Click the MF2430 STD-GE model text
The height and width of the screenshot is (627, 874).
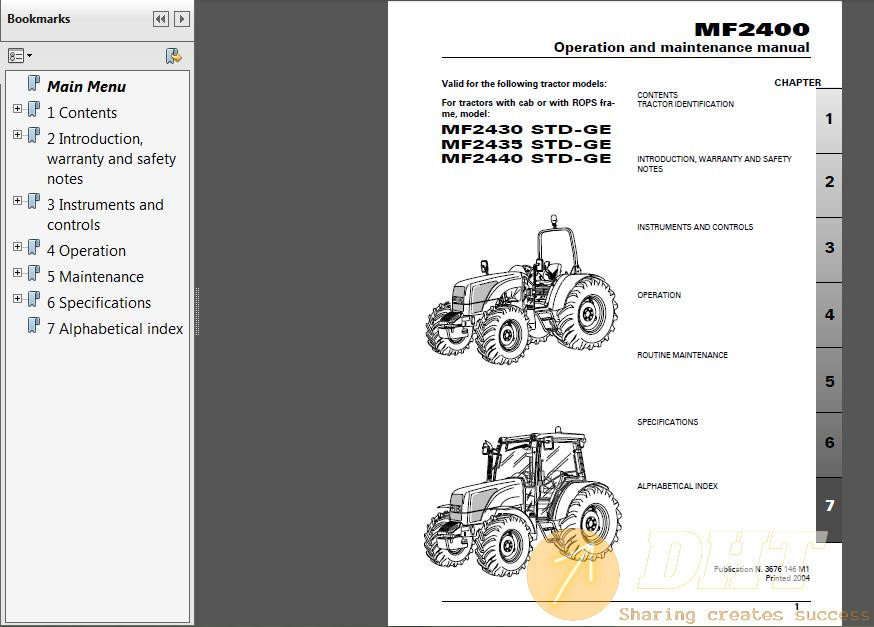pos(526,130)
